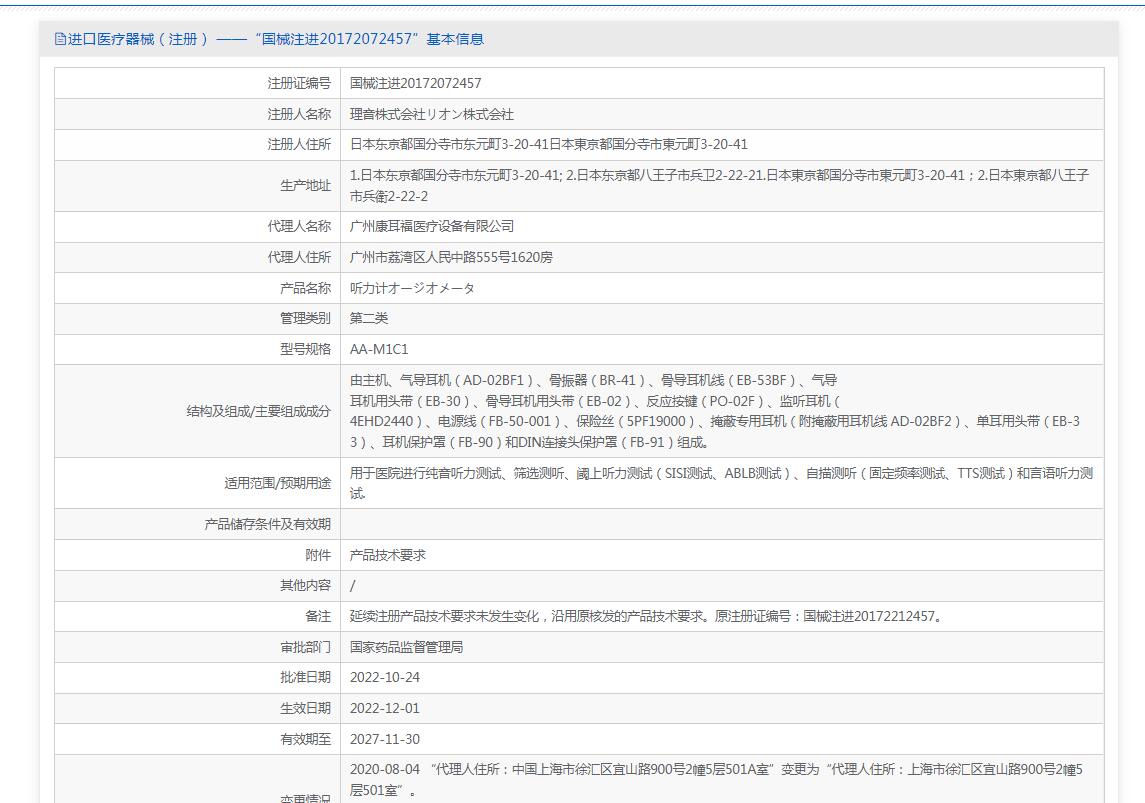Select agent name 广州康耳福医疗设备有限公司
The image size is (1145, 803).
tap(431, 227)
